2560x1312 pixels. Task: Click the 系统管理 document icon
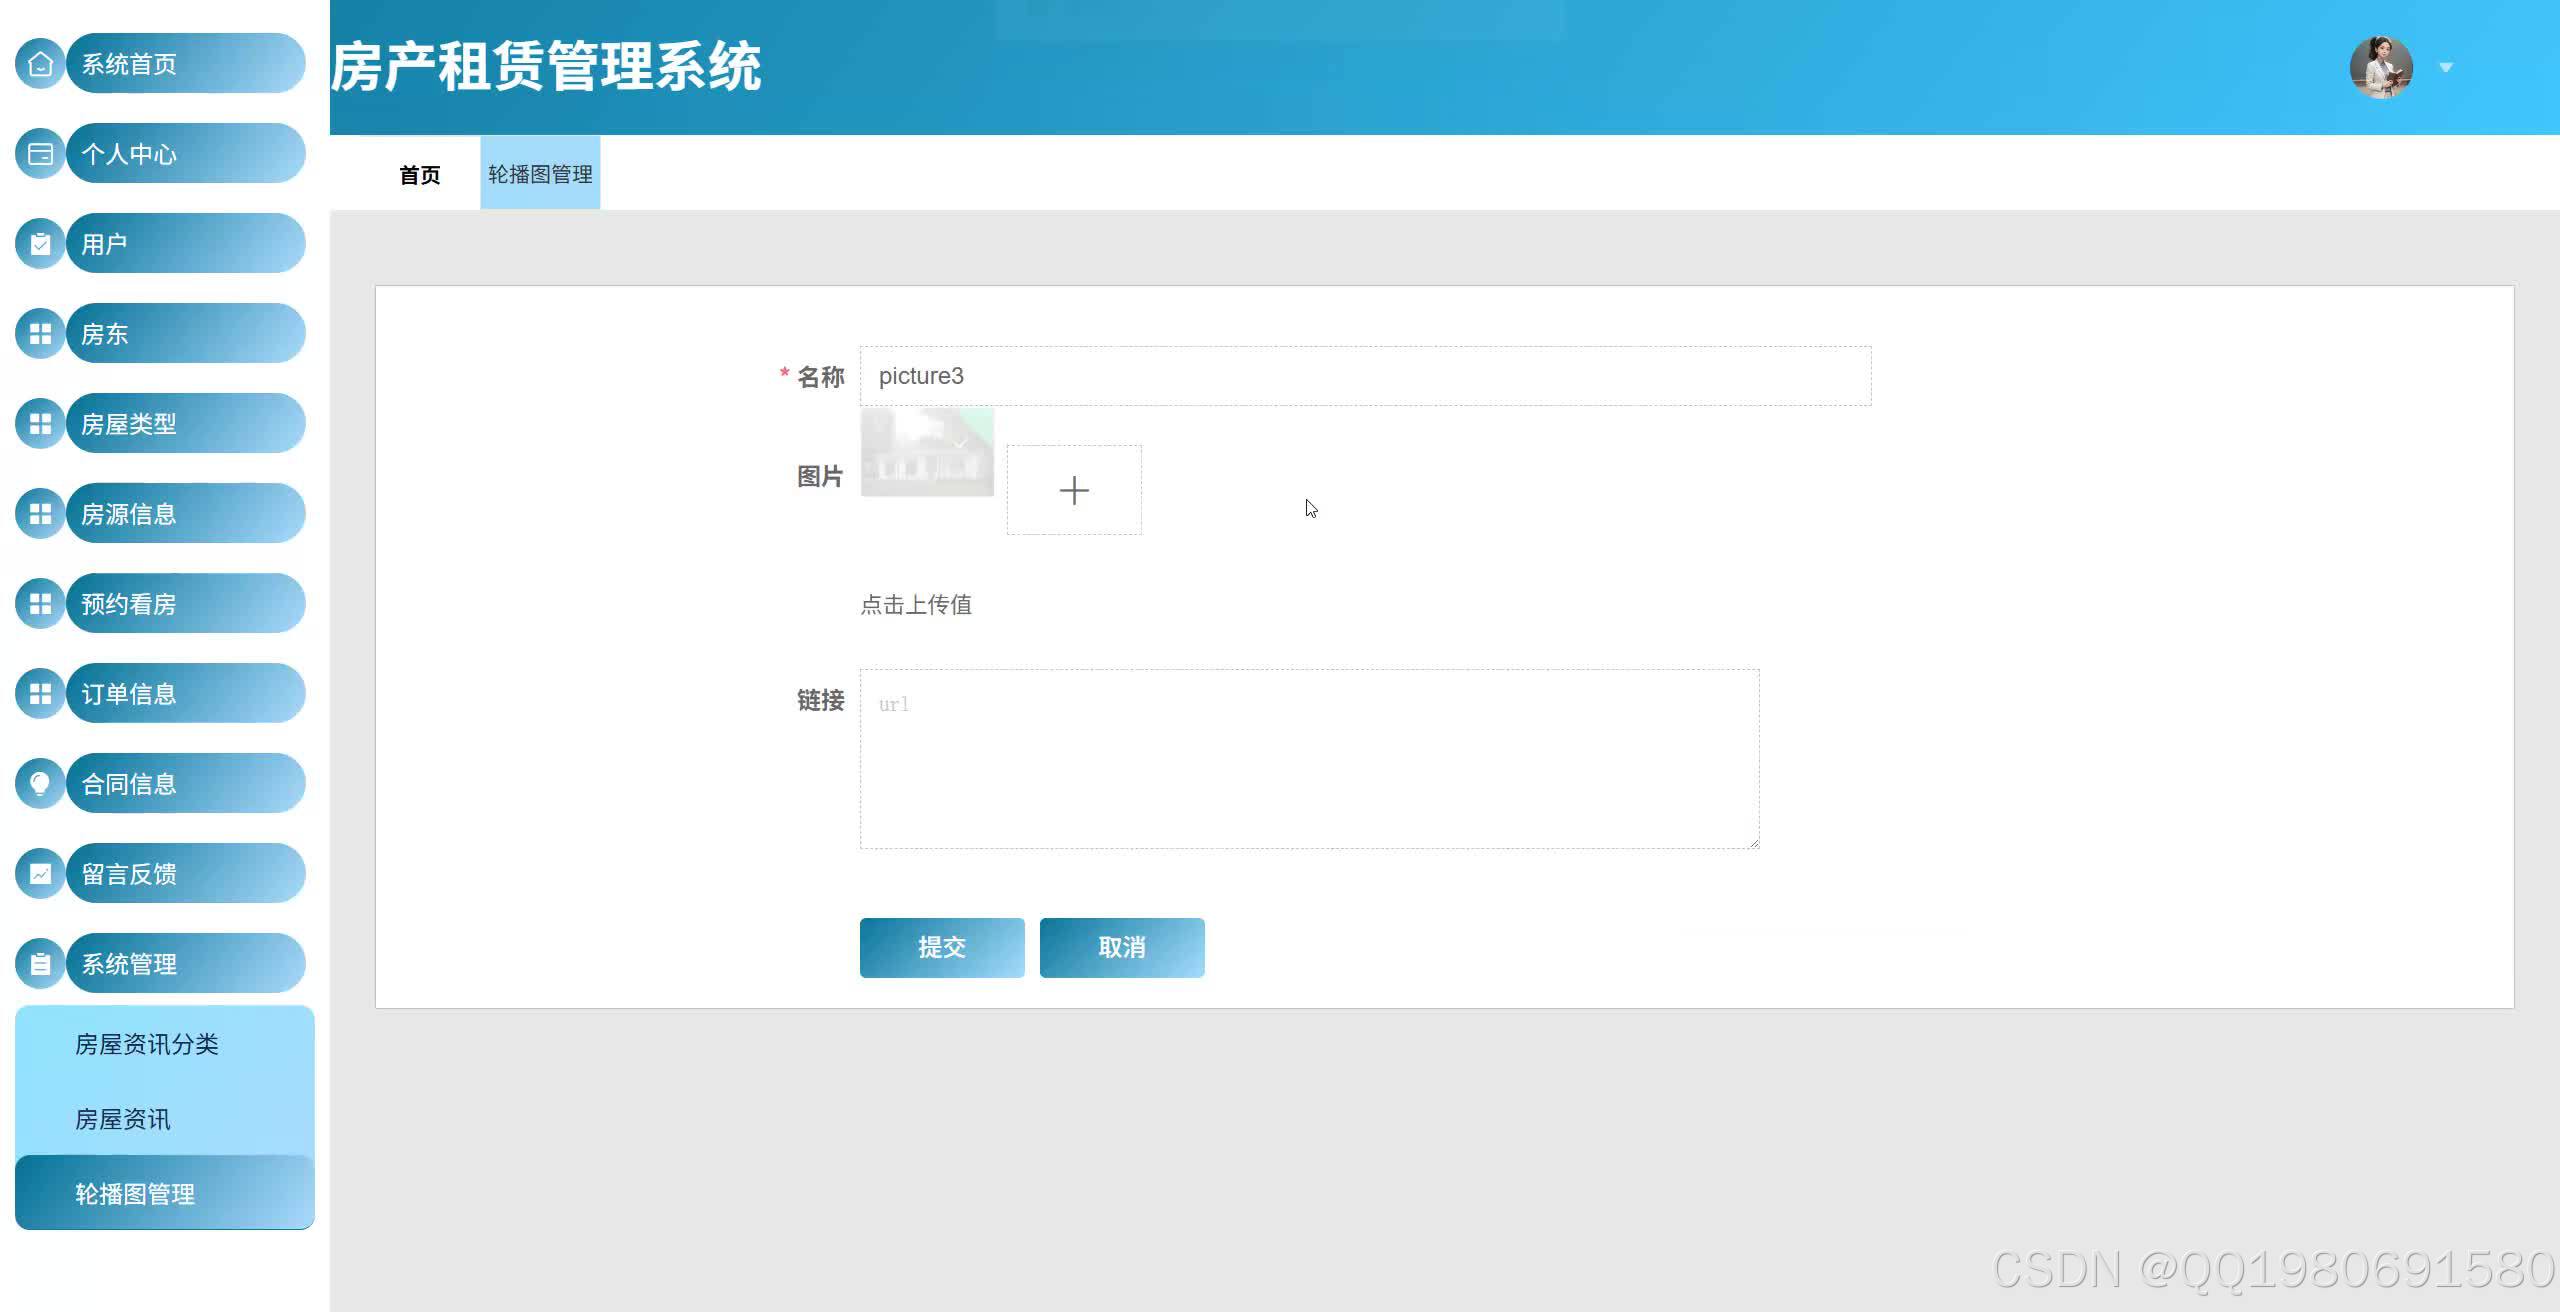(x=39, y=962)
